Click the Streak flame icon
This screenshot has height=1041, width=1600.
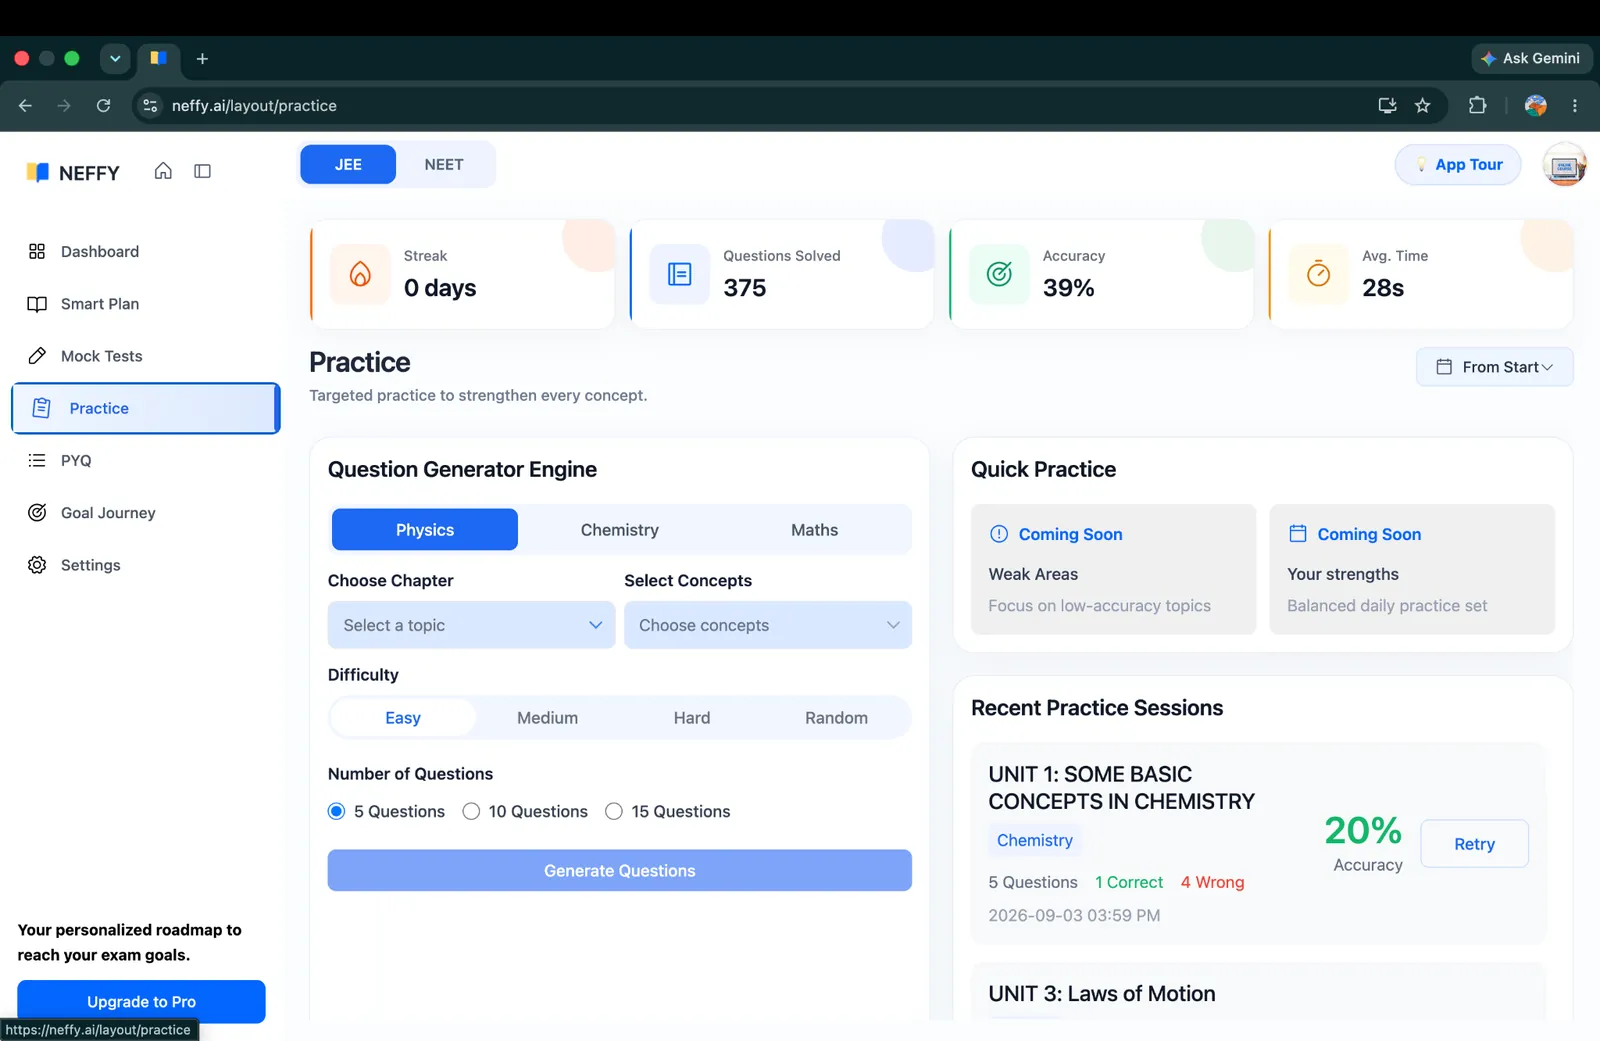pyautogui.click(x=360, y=274)
